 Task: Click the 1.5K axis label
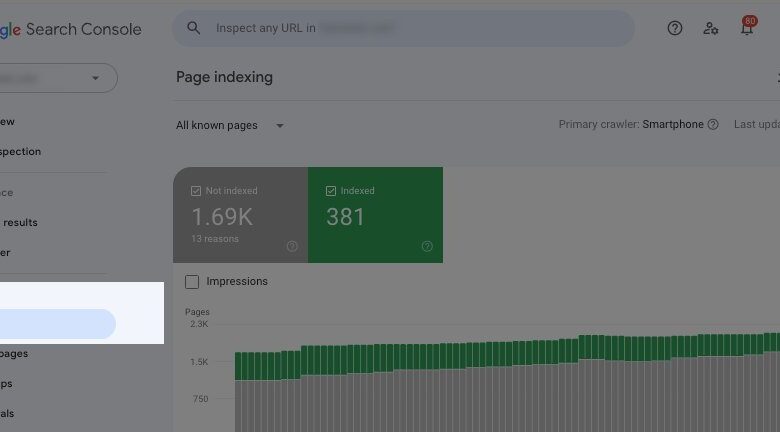199,362
